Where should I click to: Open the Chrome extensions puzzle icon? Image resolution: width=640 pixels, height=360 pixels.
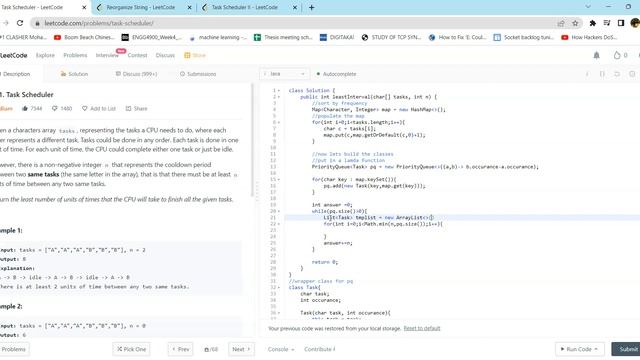(593, 23)
